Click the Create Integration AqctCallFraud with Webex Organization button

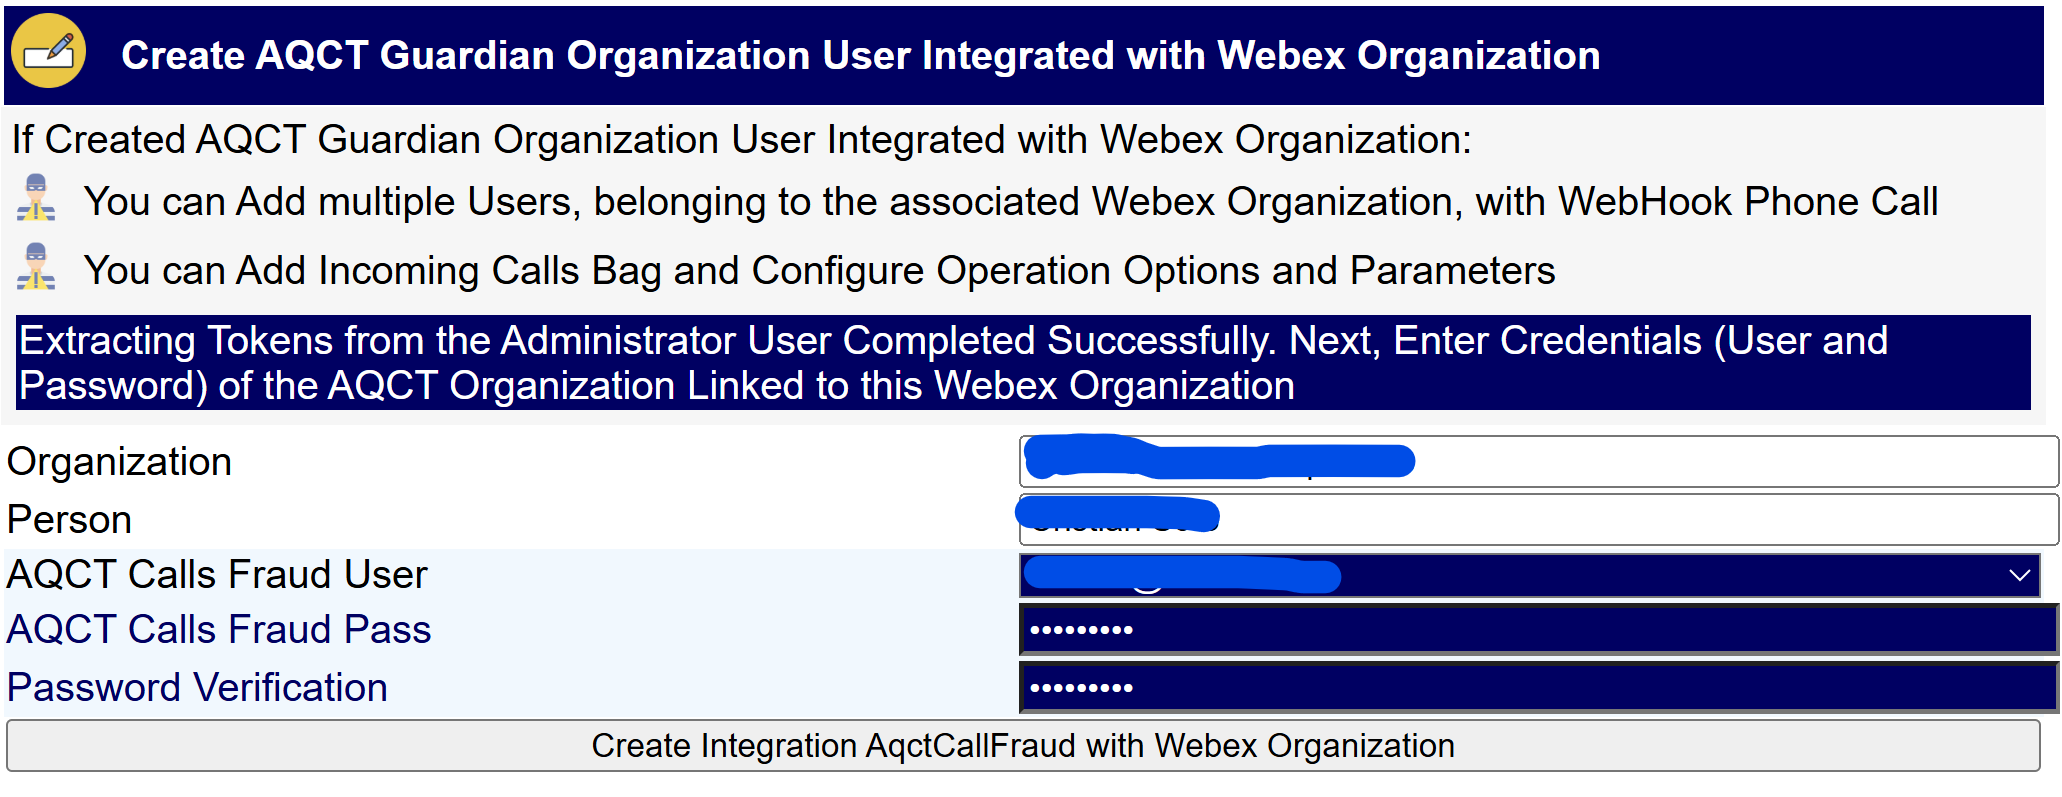coord(1022,746)
